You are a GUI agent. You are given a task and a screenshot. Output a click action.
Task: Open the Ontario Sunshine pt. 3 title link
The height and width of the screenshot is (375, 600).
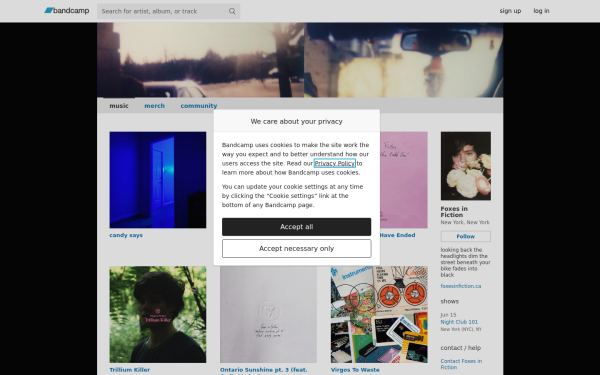pyautogui.click(x=263, y=370)
